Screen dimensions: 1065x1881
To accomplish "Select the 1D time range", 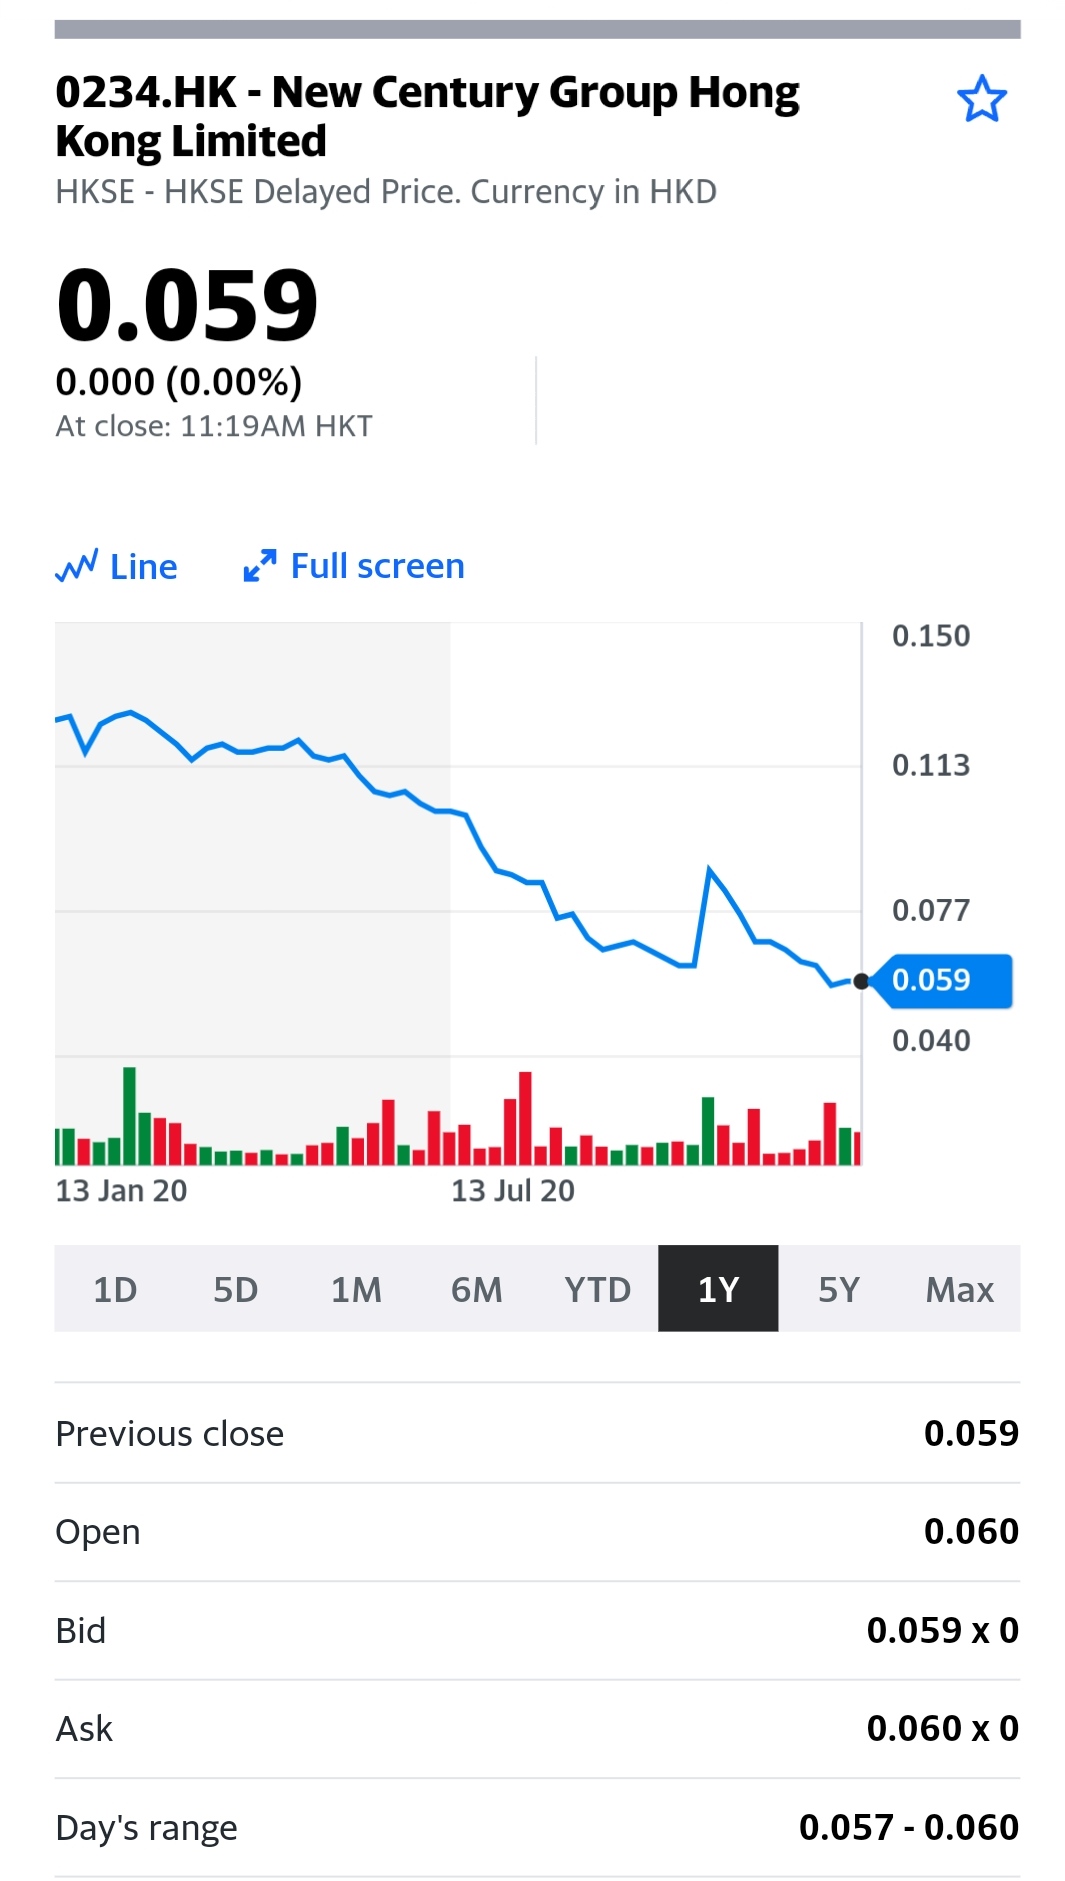I will 115,1289.
